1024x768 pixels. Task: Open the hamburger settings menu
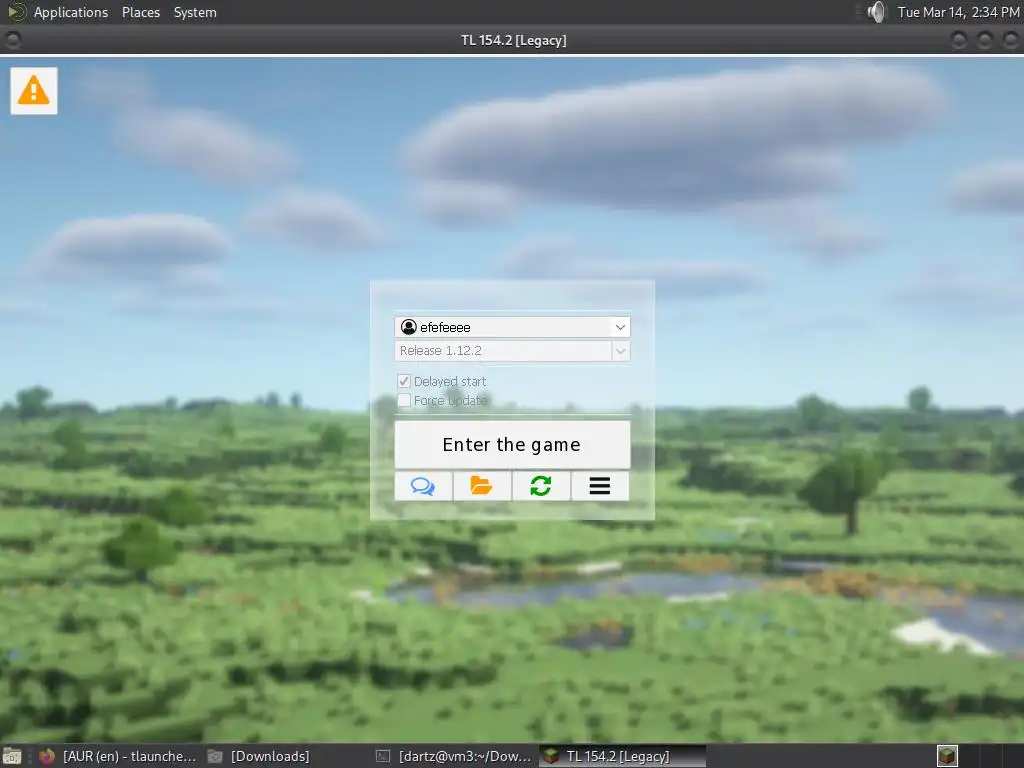(x=600, y=486)
